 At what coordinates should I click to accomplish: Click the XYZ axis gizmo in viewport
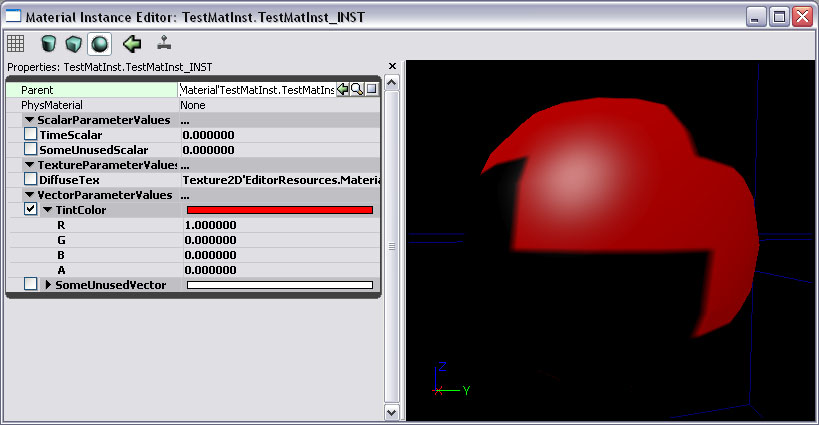click(x=451, y=380)
